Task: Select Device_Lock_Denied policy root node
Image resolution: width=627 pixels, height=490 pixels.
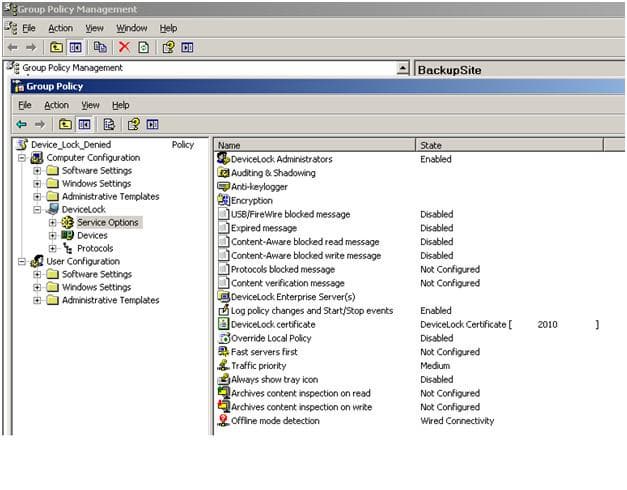Action: pyautogui.click(x=71, y=144)
